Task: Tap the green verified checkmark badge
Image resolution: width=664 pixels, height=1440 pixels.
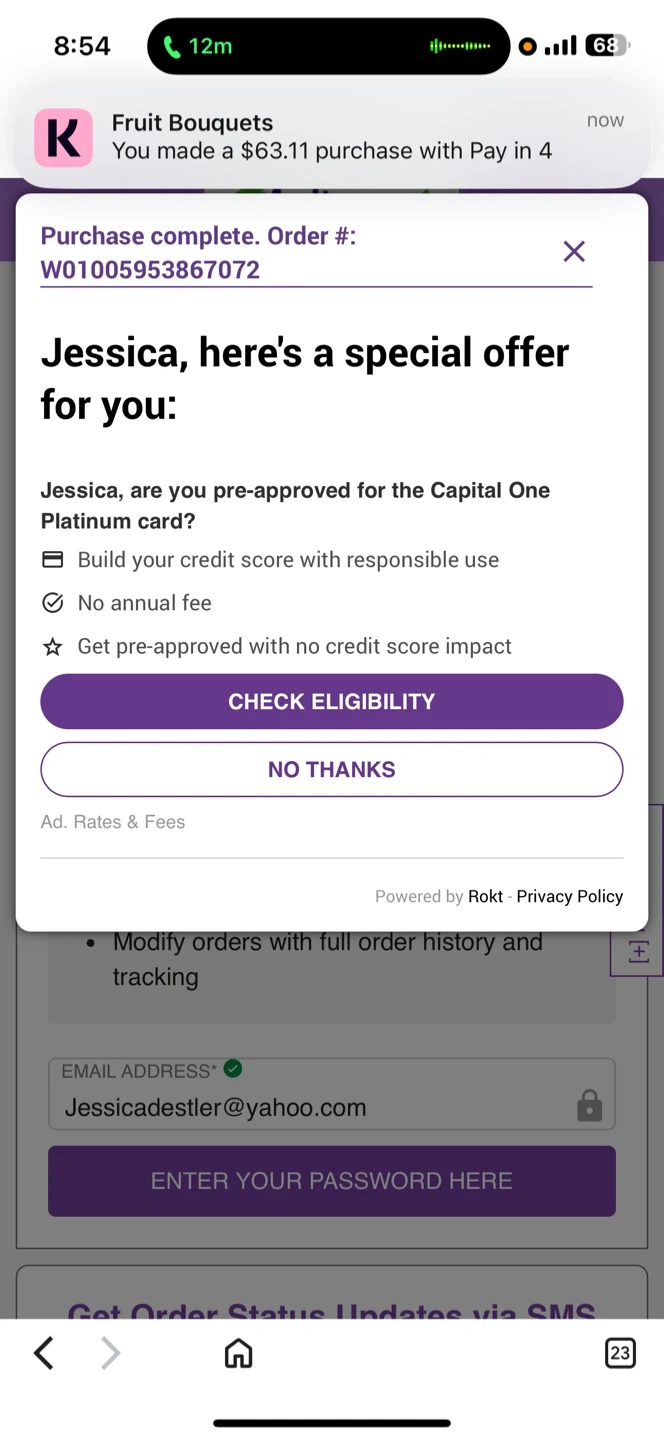Action: 233,1070
